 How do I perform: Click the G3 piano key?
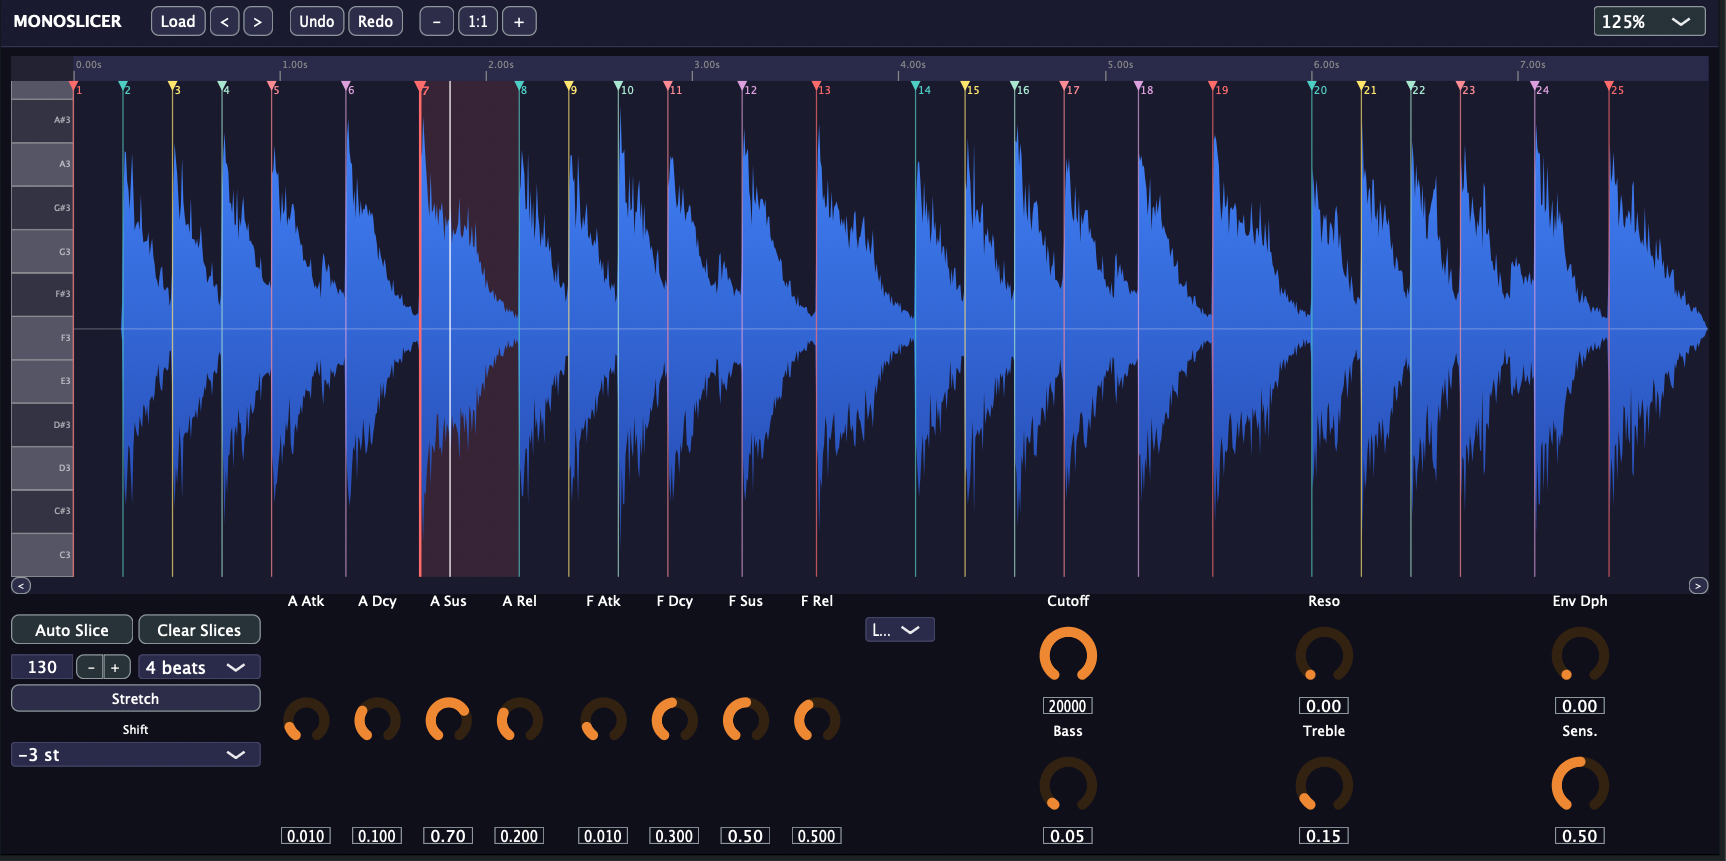point(42,251)
